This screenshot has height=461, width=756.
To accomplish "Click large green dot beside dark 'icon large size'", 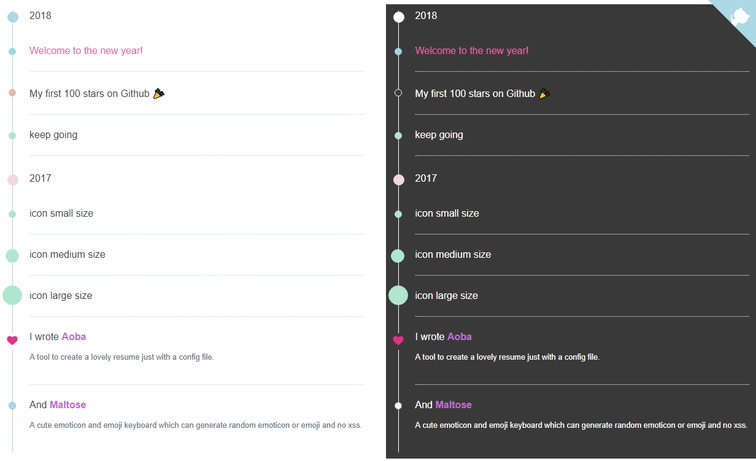I will 398,295.
